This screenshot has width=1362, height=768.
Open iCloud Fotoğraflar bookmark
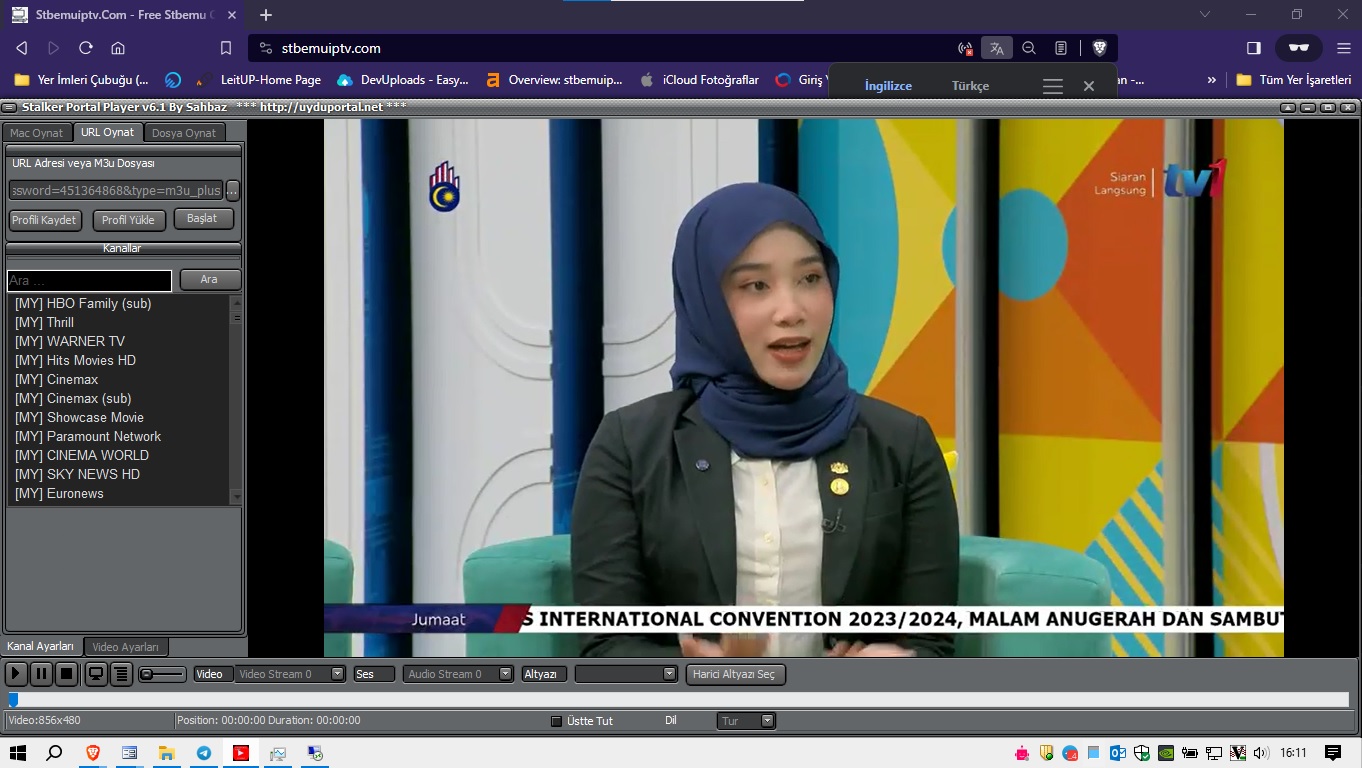tap(699, 80)
